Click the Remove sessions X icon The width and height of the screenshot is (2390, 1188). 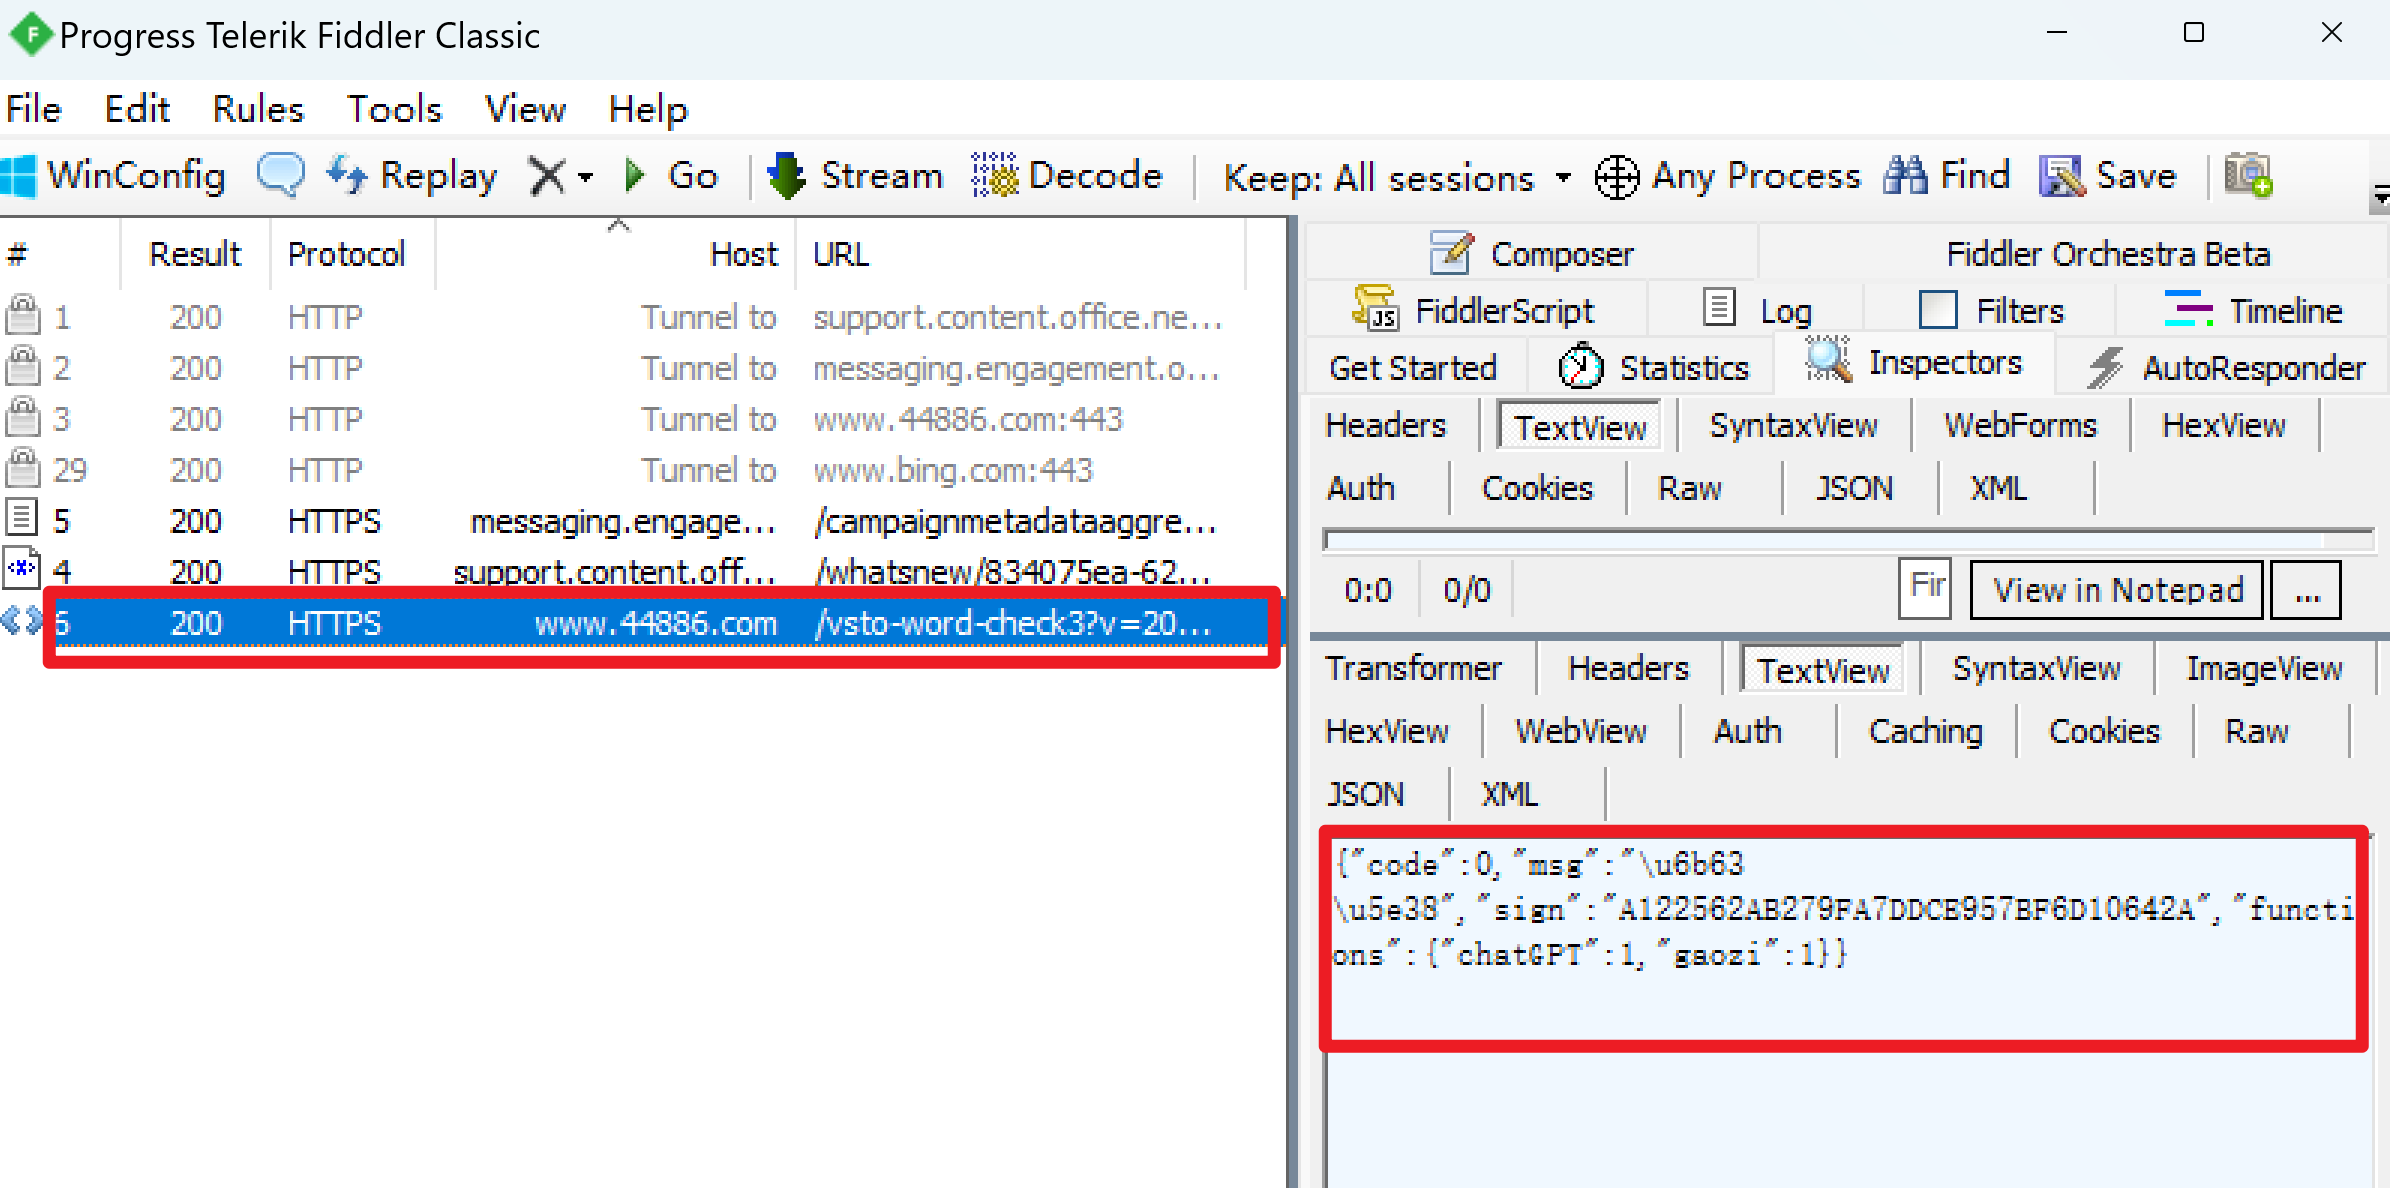[x=547, y=176]
